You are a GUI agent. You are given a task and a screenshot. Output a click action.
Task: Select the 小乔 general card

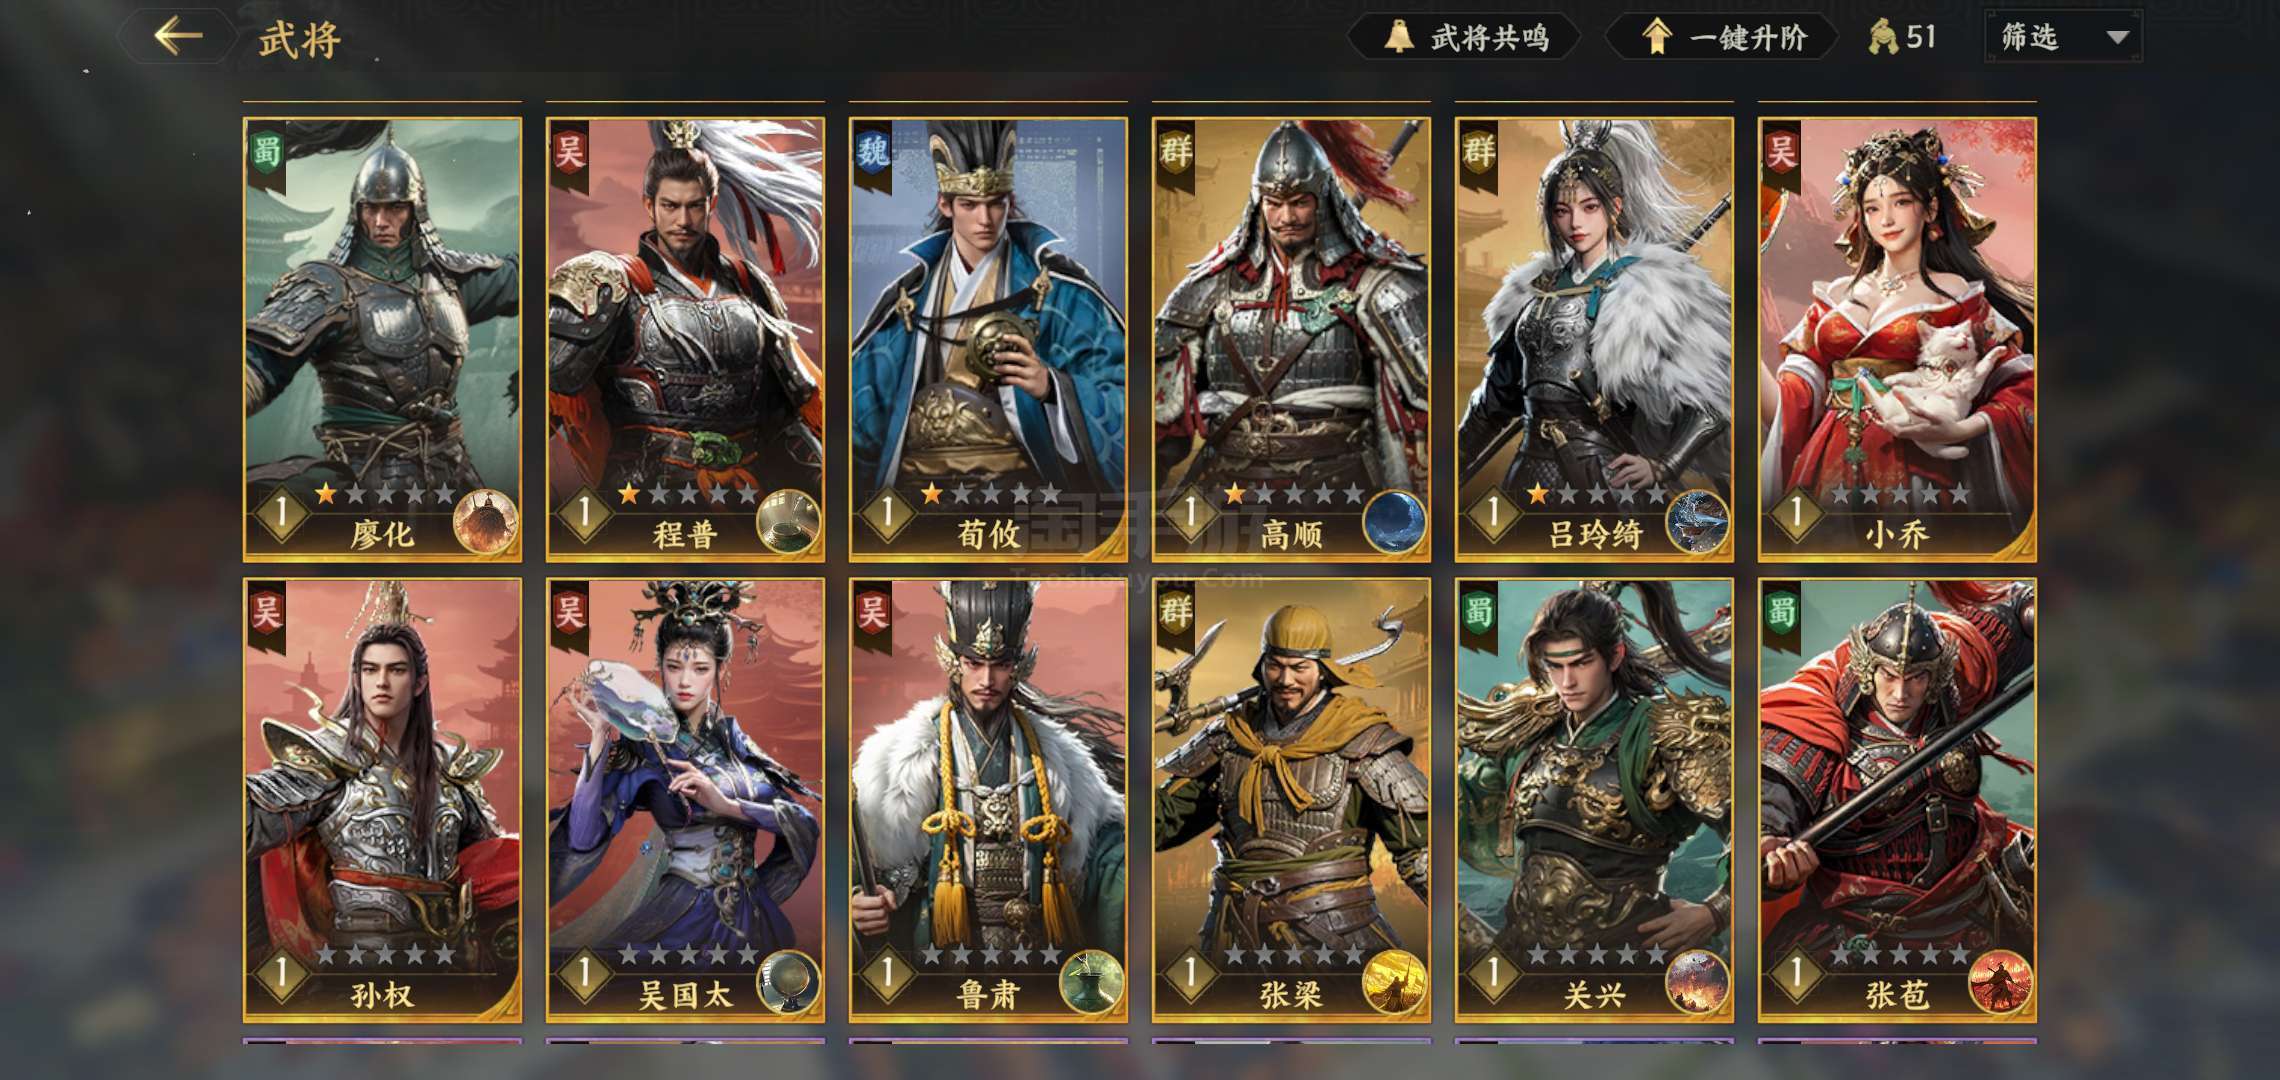click(x=1897, y=340)
